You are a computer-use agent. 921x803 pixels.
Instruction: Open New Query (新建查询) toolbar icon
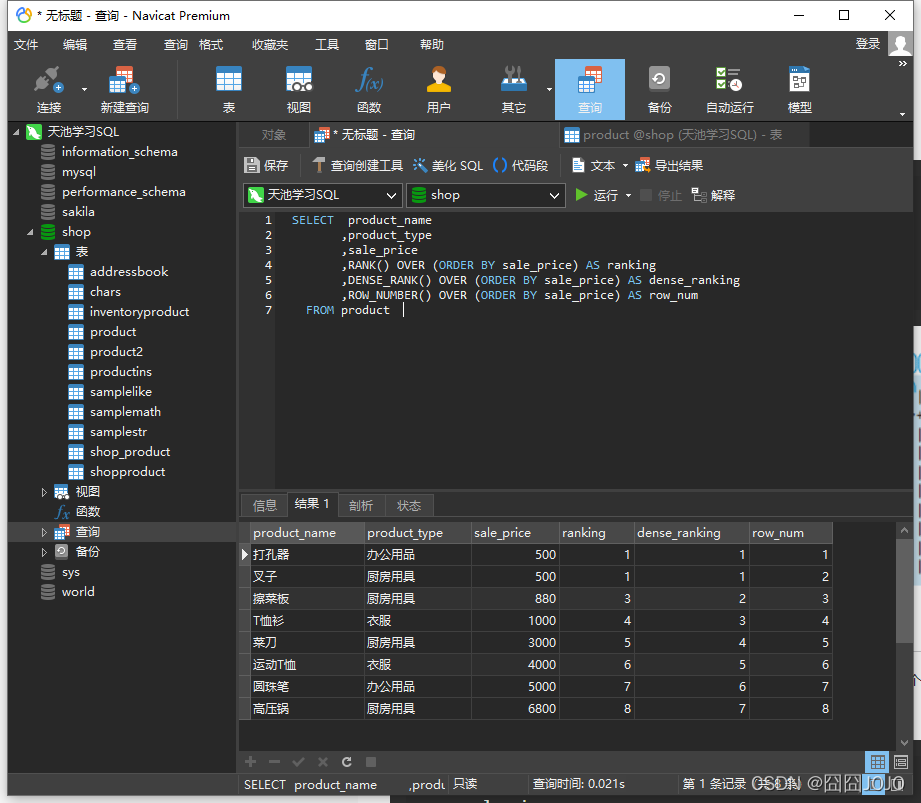pyautogui.click(x=124, y=90)
